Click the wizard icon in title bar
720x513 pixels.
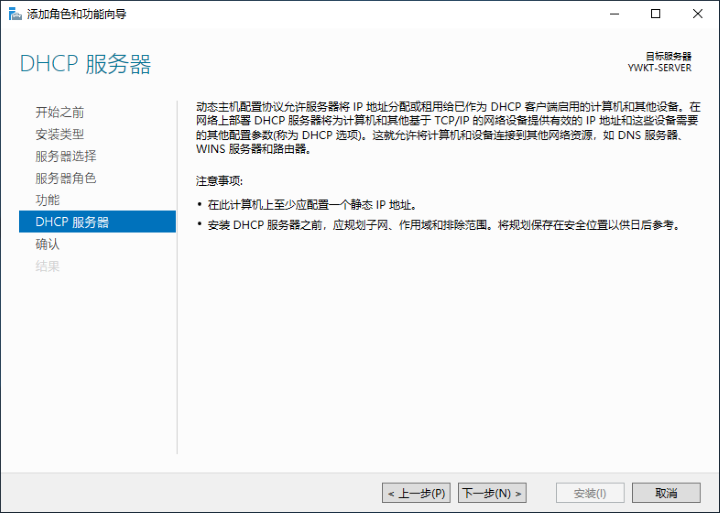click(15, 14)
